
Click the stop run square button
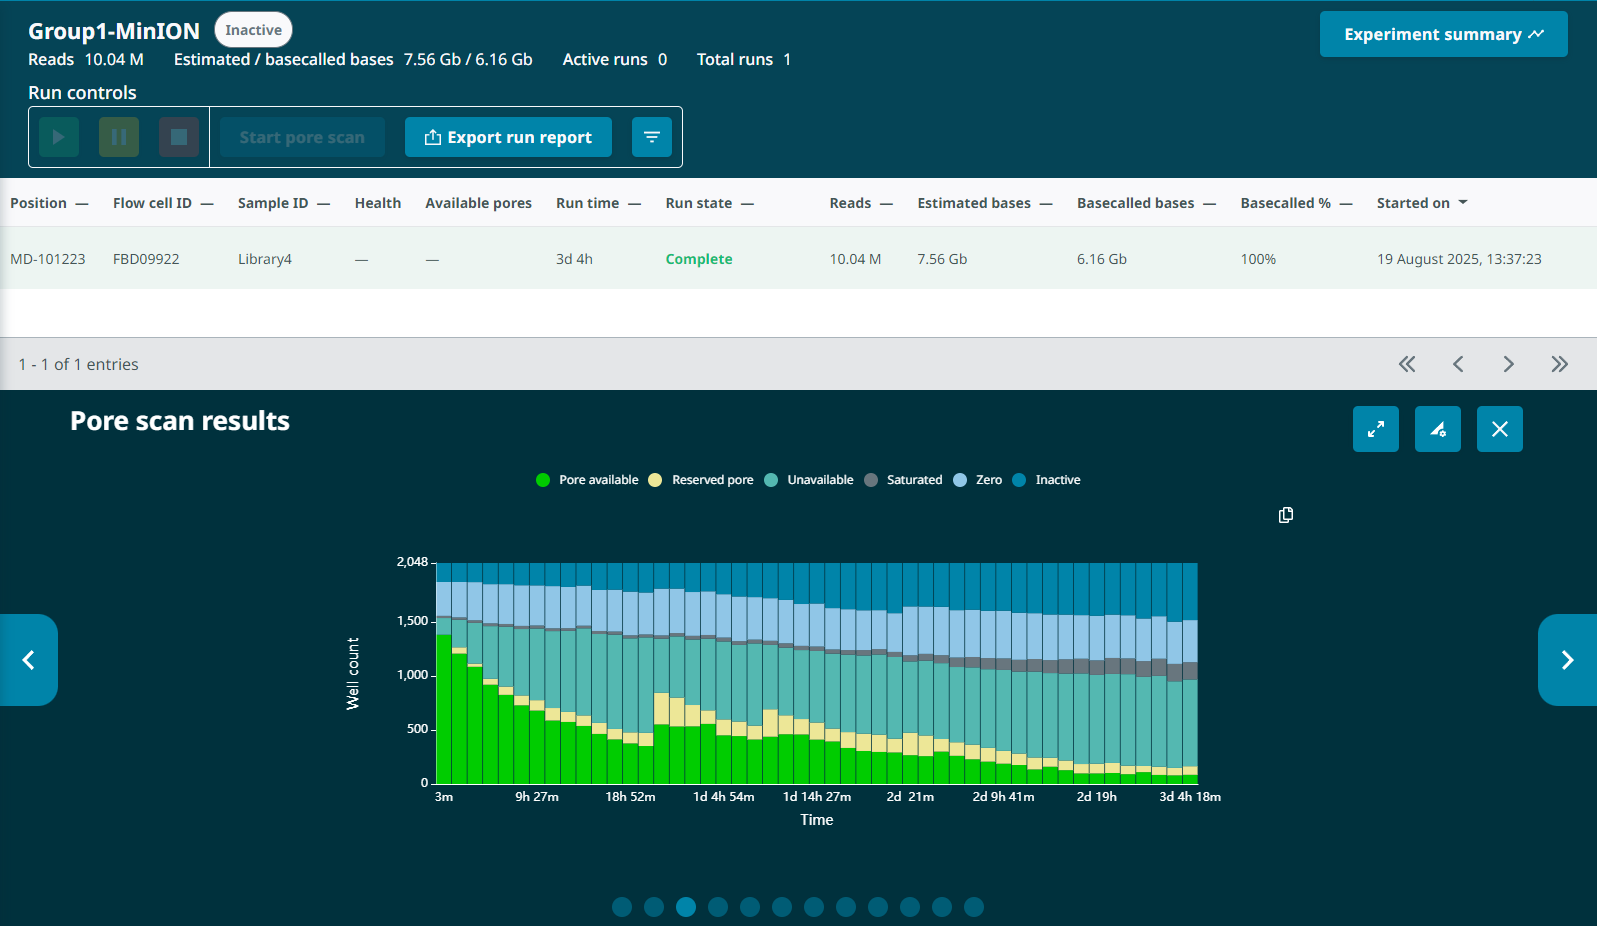pos(179,137)
